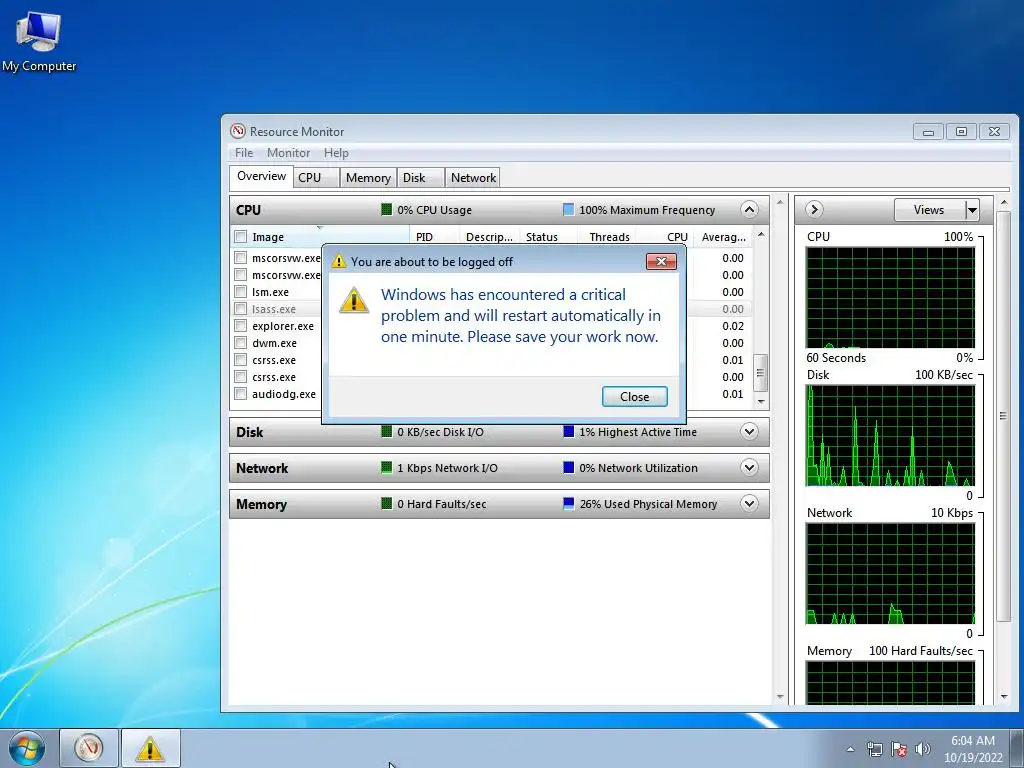Click the volume speaker tray icon
The height and width of the screenshot is (768, 1024).
(923, 749)
